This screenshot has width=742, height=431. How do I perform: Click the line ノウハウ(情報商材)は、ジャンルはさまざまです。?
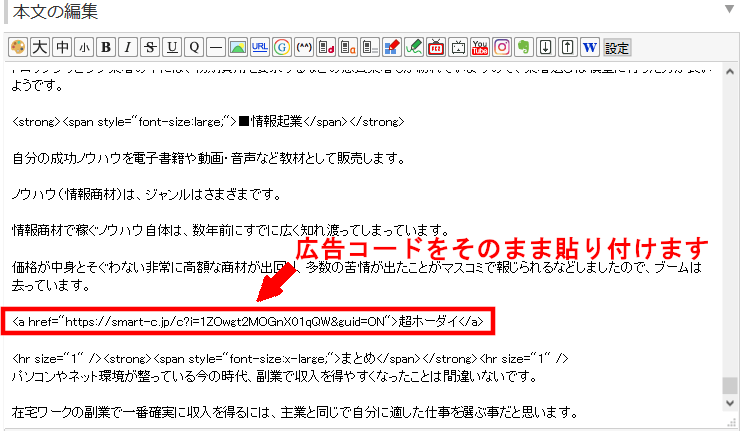tap(147, 194)
